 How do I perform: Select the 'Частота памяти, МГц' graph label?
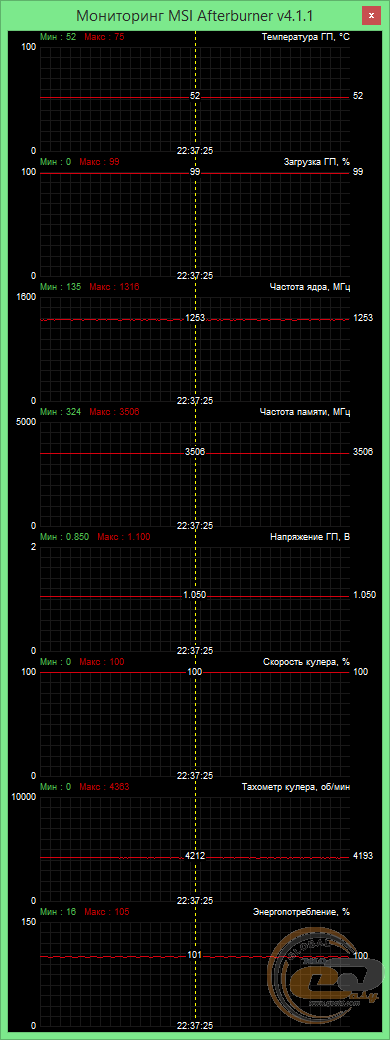(x=305, y=412)
